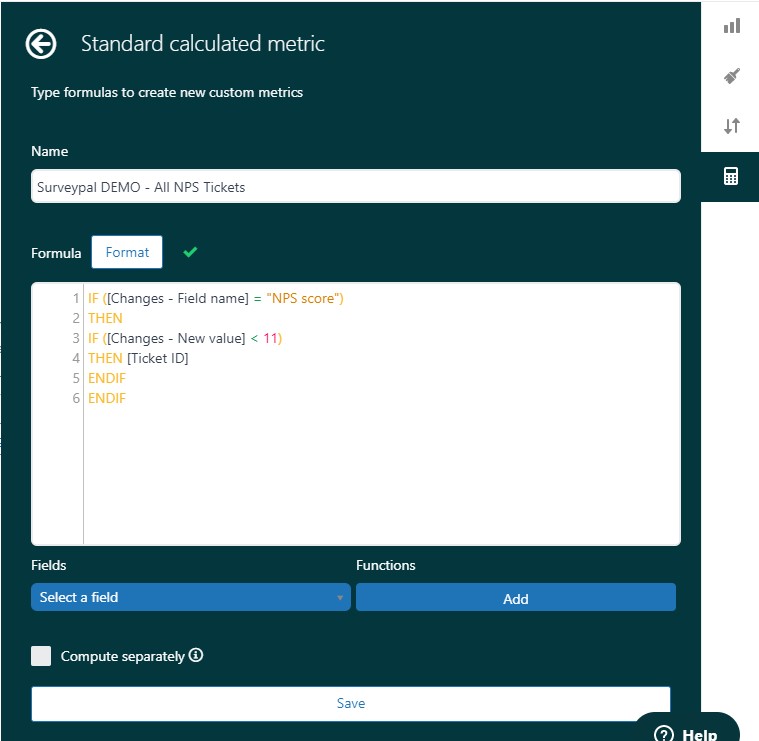Viewport: 759px width, 741px height.
Task: Click in the metric Name input field
Action: (355, 186)
